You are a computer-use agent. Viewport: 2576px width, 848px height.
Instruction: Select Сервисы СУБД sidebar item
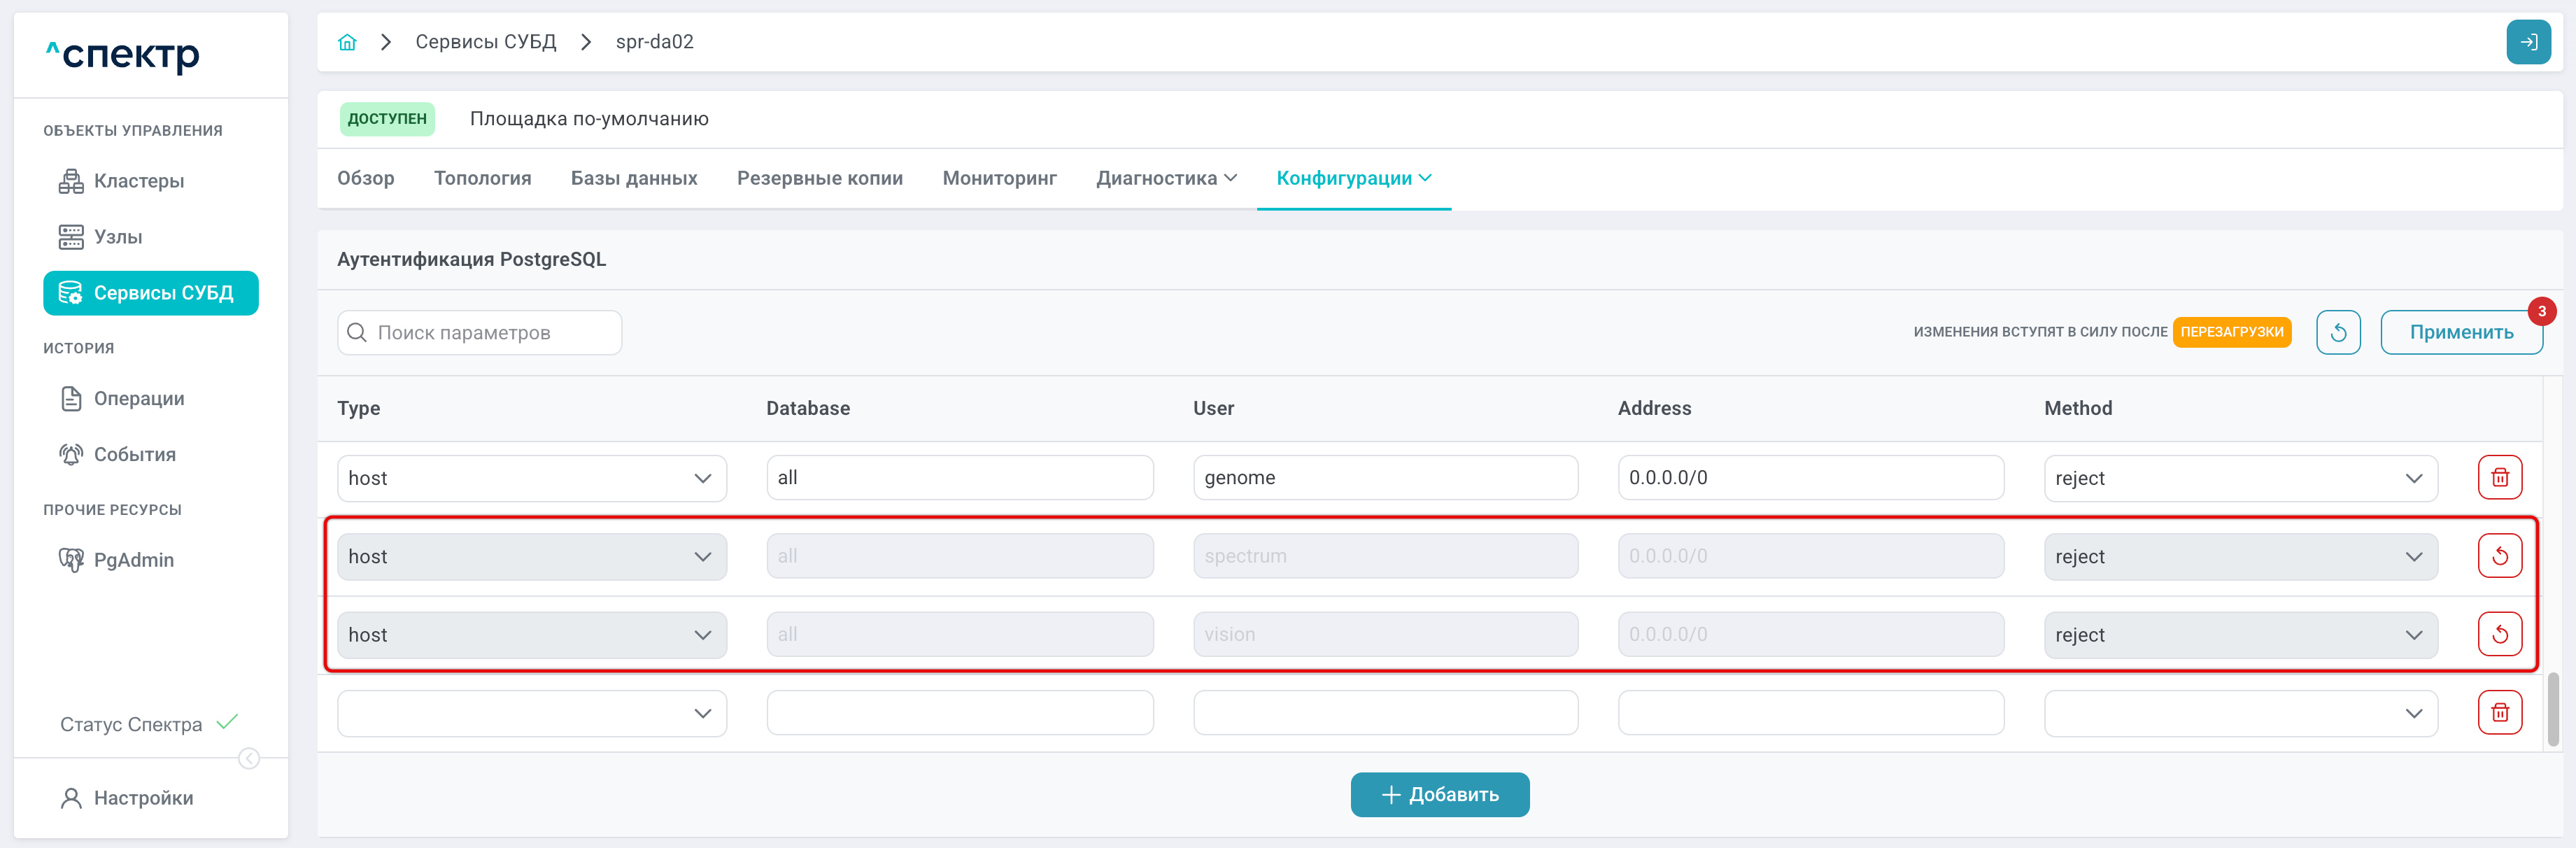point(151,293)
